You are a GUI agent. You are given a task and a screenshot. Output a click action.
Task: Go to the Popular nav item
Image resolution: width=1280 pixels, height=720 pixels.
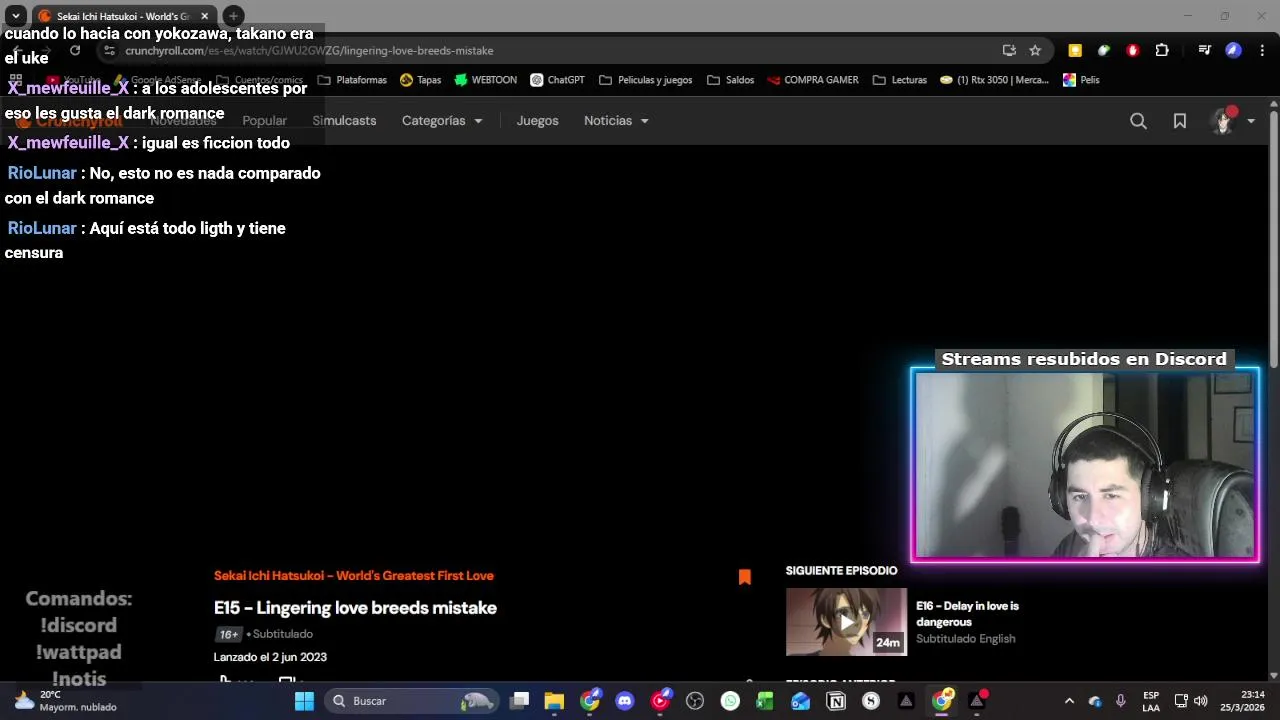(x=264, y=121)
